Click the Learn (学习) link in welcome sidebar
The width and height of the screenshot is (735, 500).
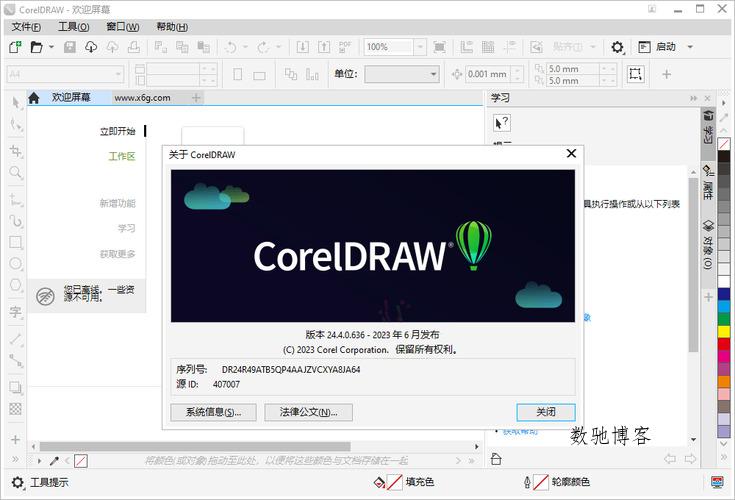pos(127,229)
